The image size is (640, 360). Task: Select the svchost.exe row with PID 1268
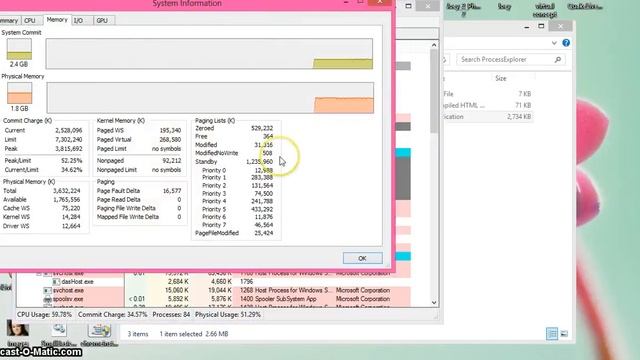click(213, 290)
